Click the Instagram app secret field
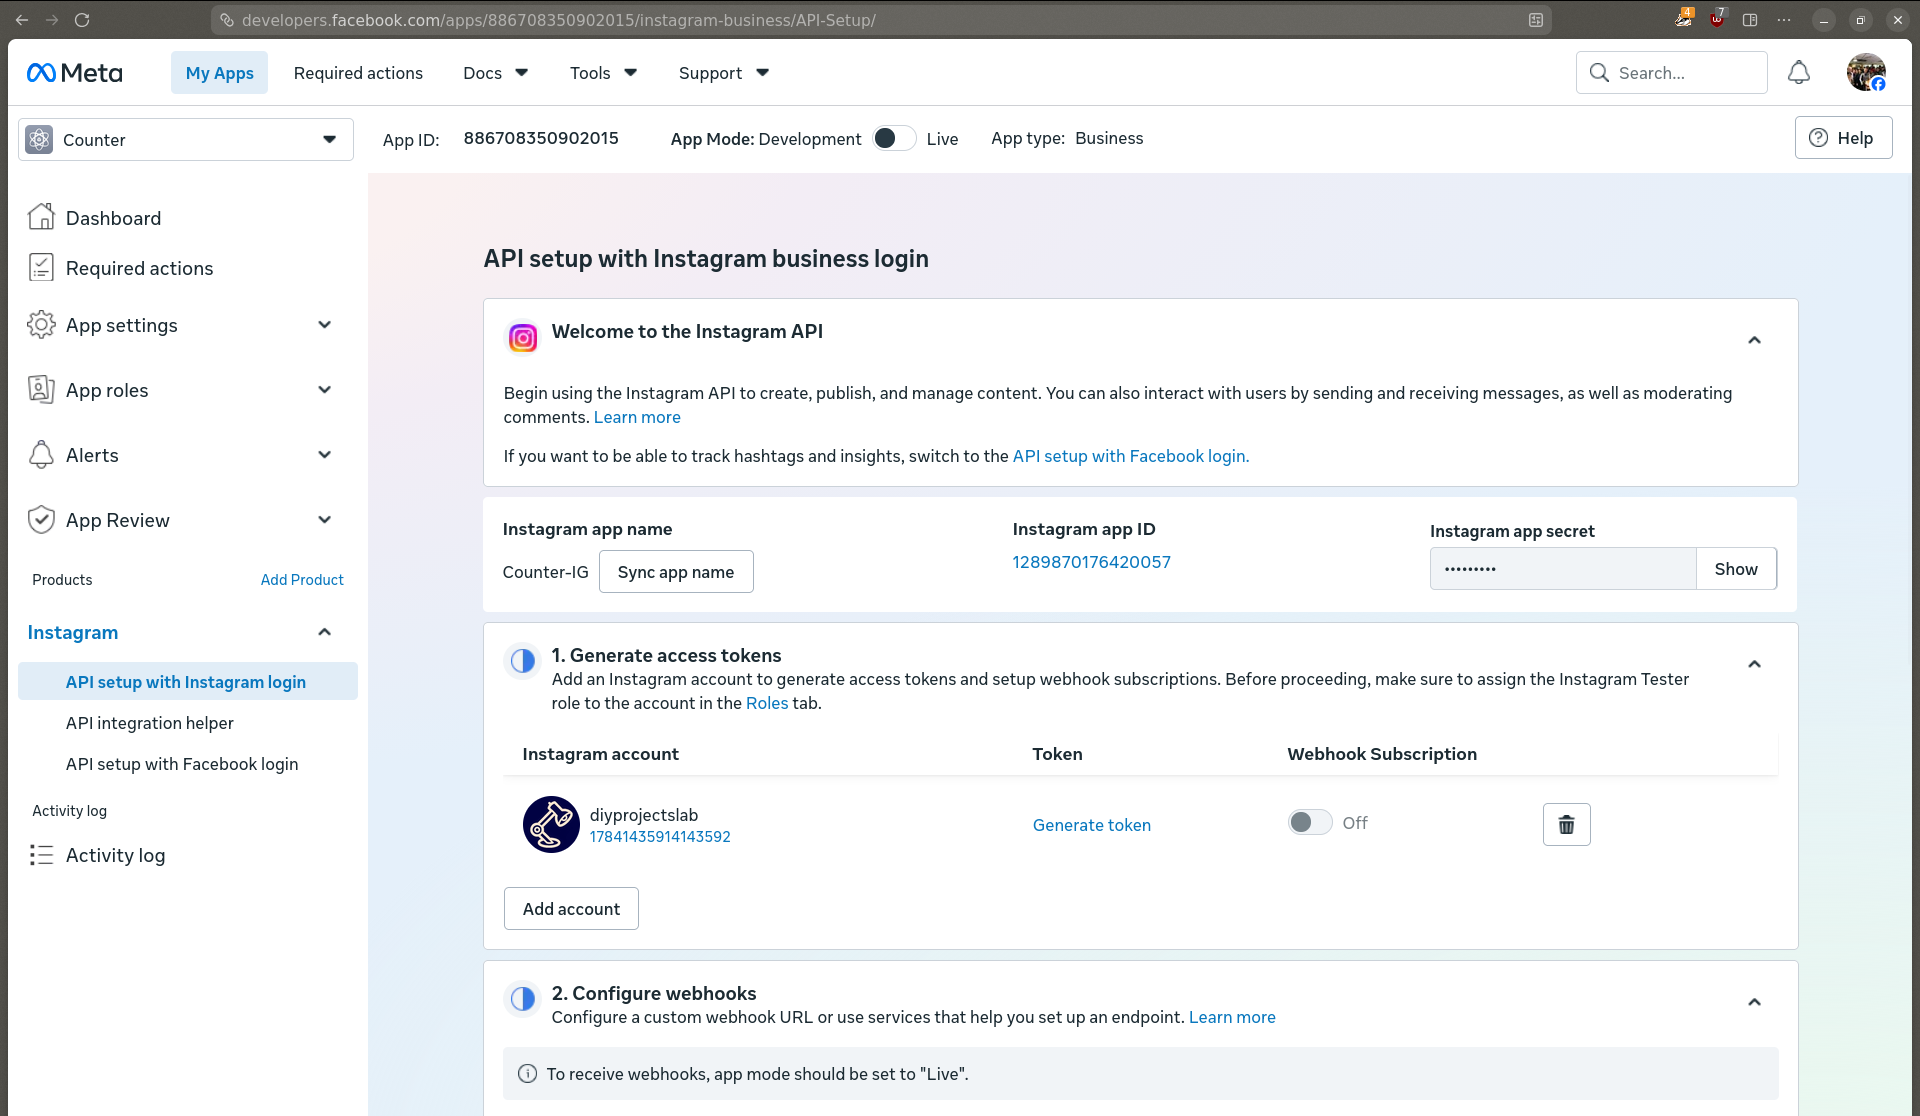 pyautogui.click(x=1563, y=569)
